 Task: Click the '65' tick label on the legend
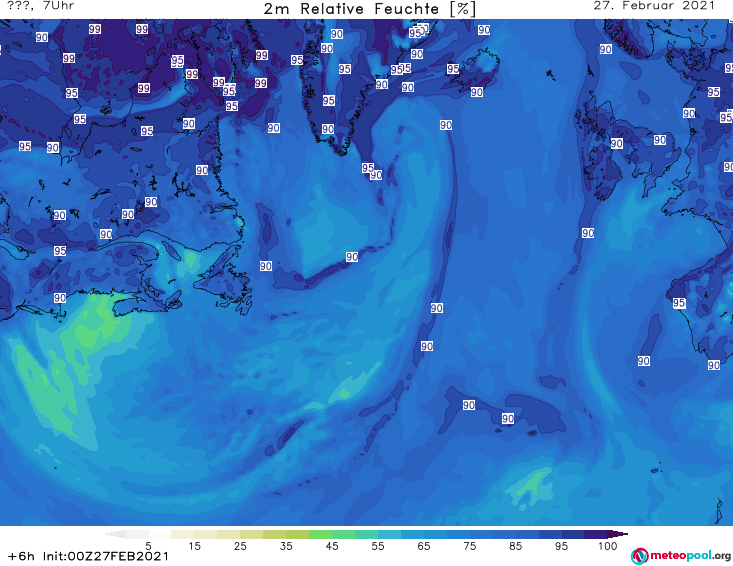click(x=424, y=546)
